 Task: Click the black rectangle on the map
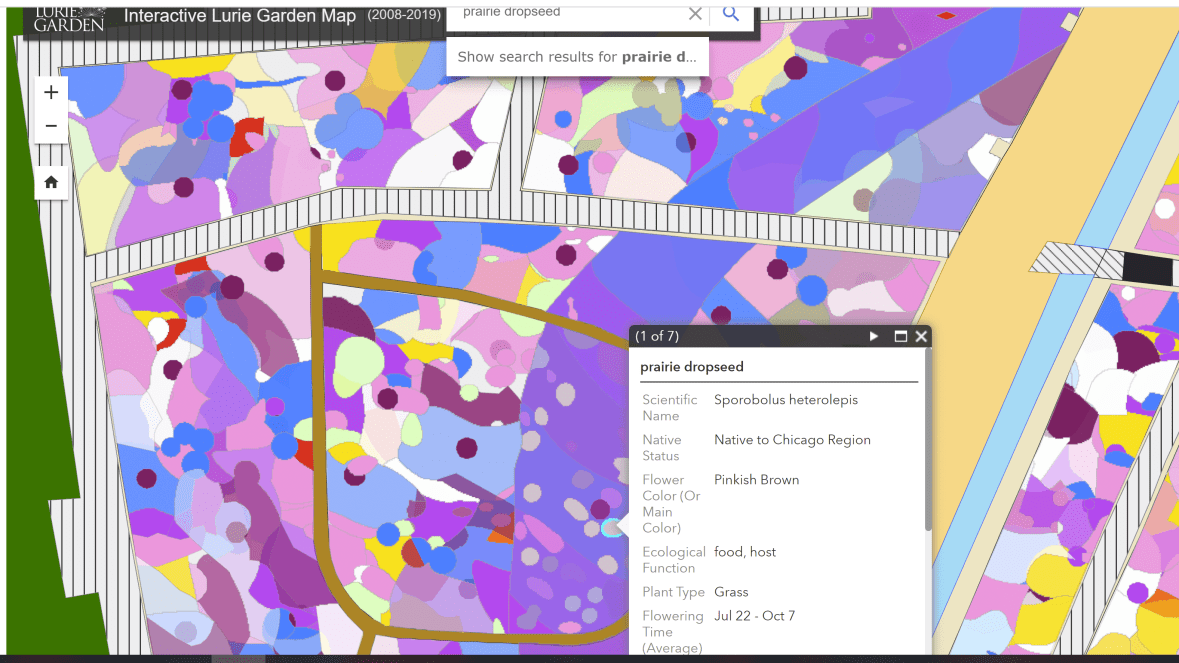[1147, 268]
